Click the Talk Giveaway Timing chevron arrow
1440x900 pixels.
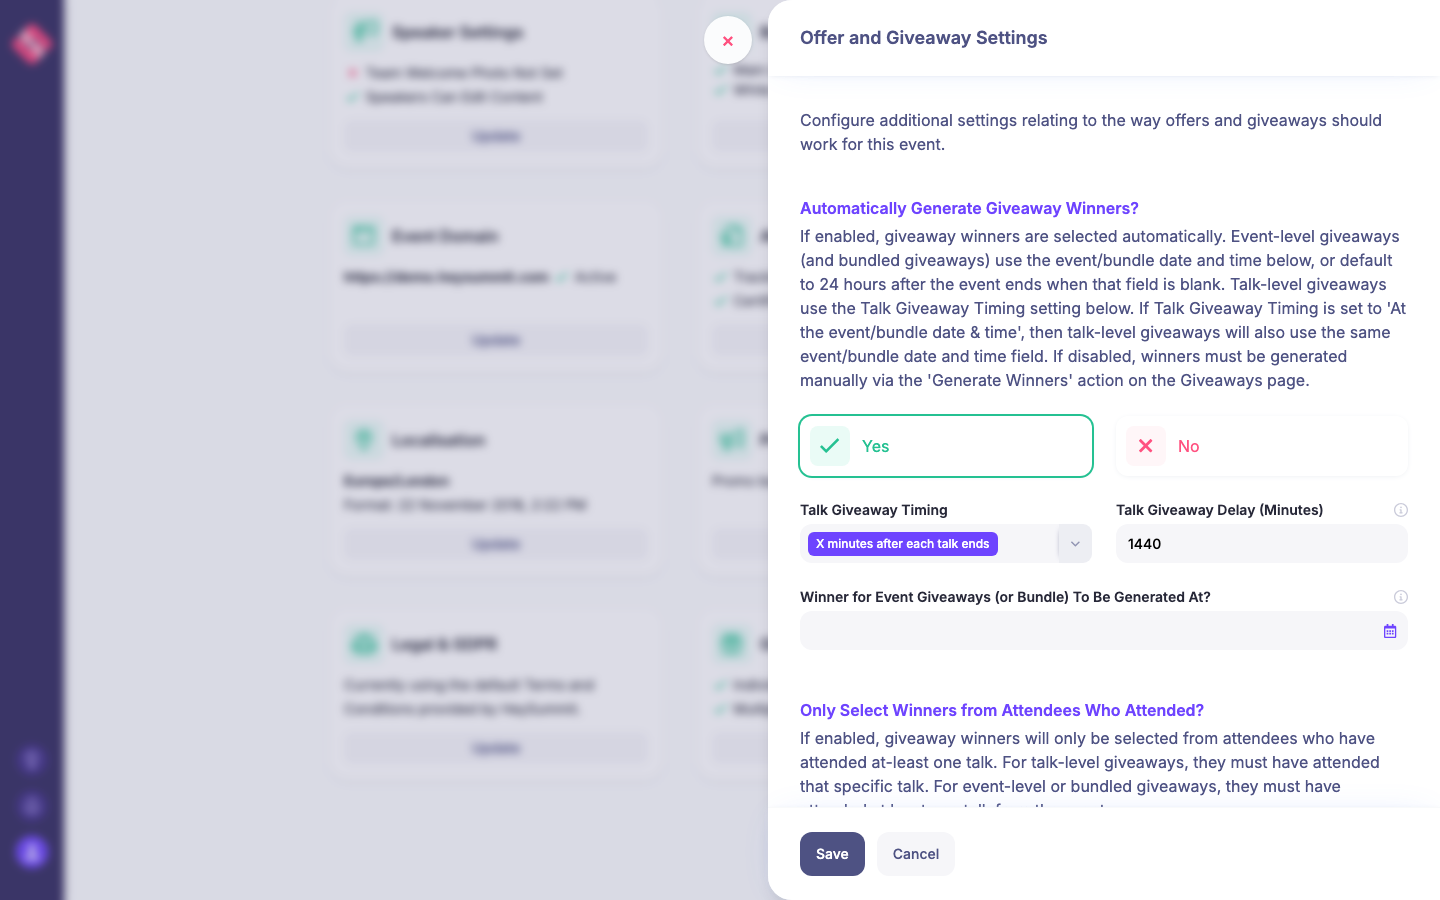[x=1075, y=544]
